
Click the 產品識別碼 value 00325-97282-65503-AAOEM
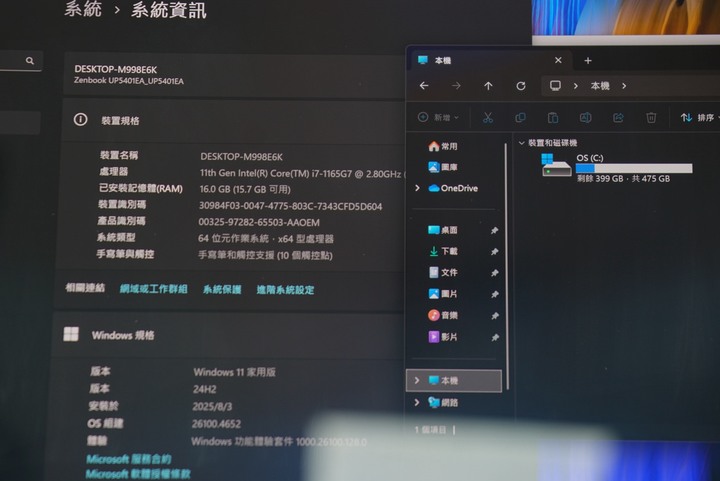pyautogui.click(x=259, y=223)
